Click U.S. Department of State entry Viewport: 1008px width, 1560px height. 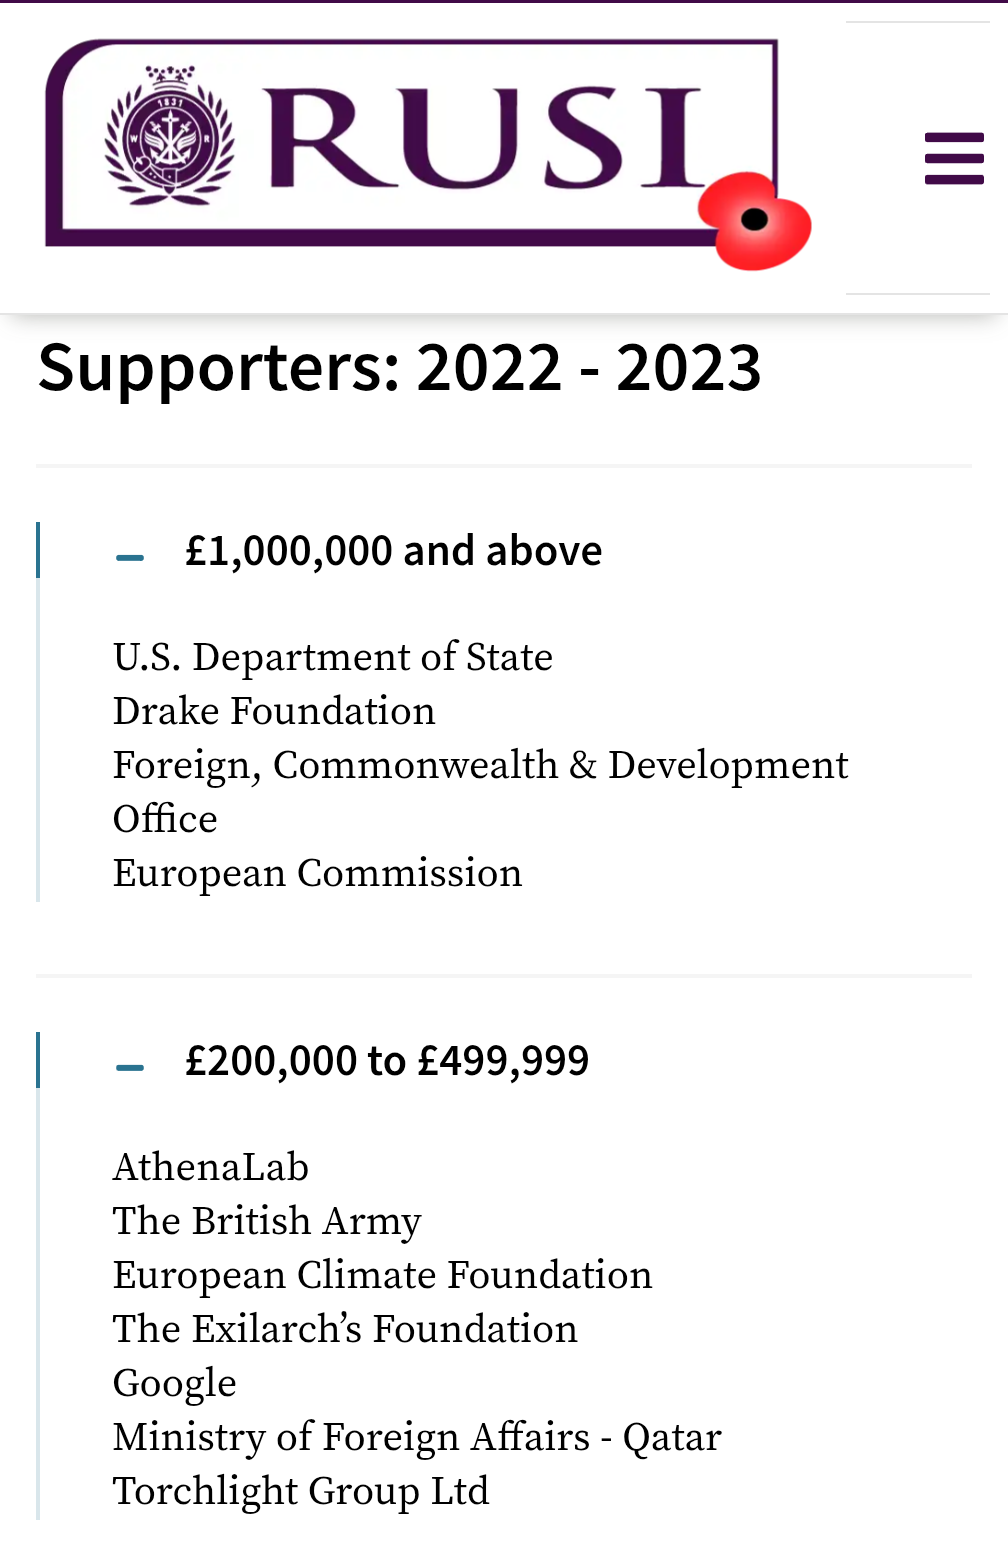coord(332,657)
